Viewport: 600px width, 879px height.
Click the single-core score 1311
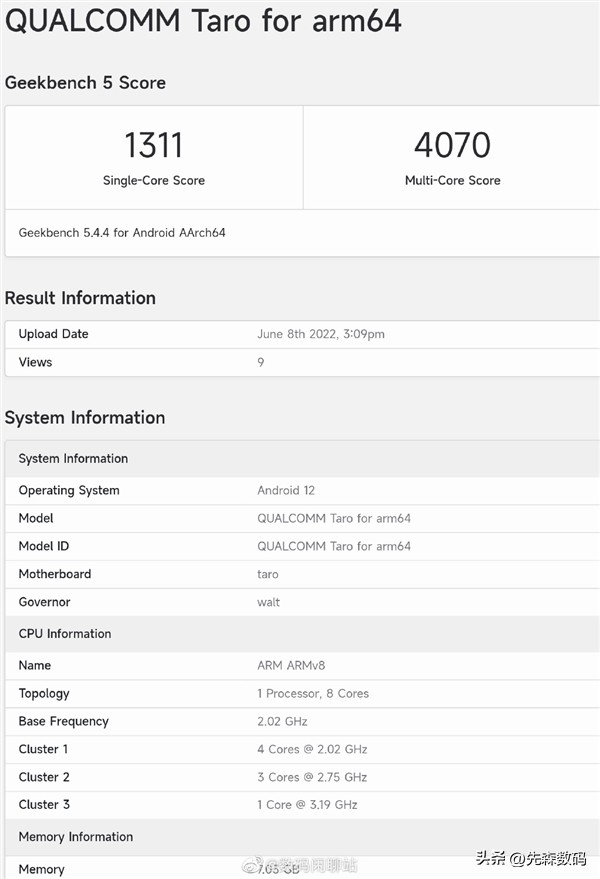click(153, 146)
